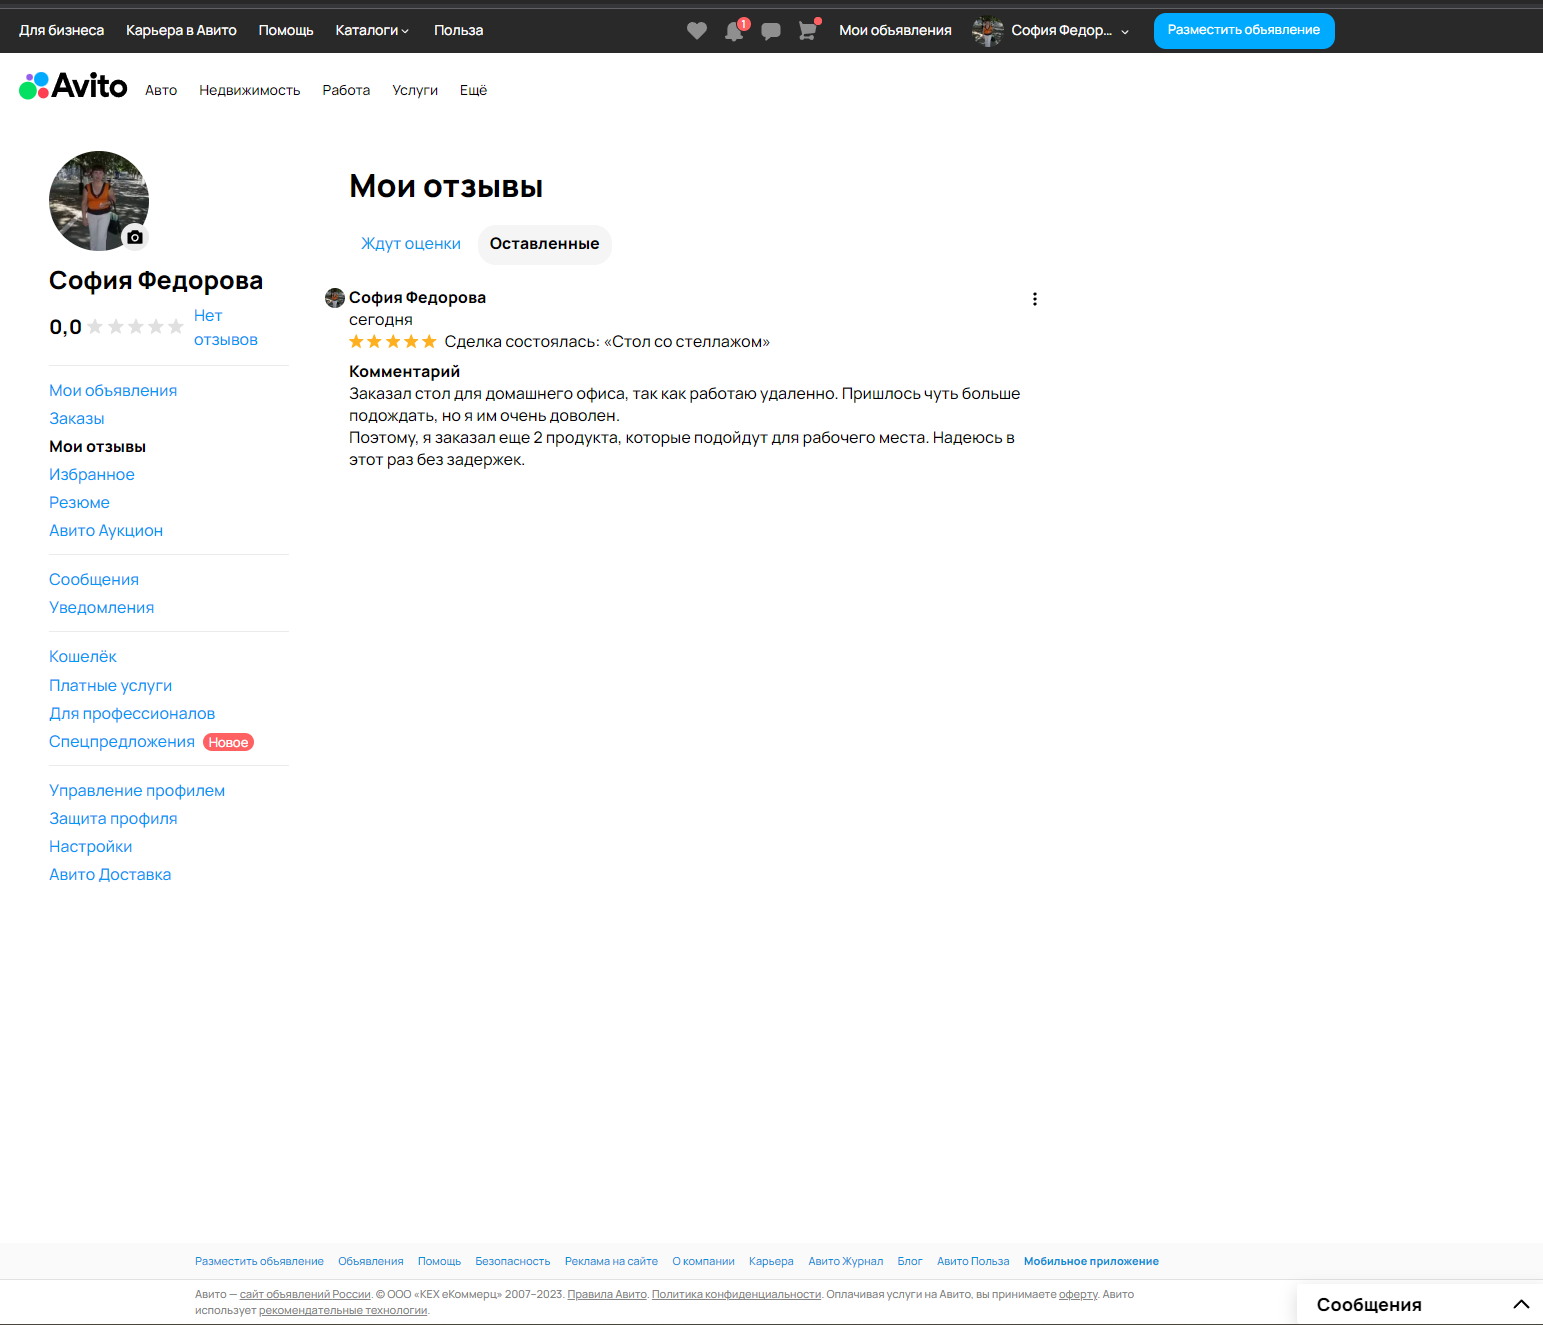
Task: Click the large profile avatar photo
Action: click(99, 201)
